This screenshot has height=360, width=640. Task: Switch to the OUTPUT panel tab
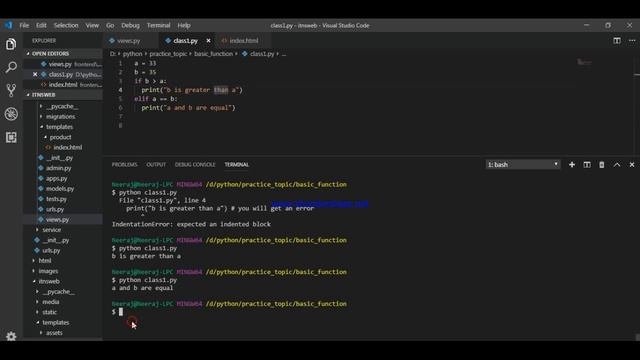(x=156, y=164)
